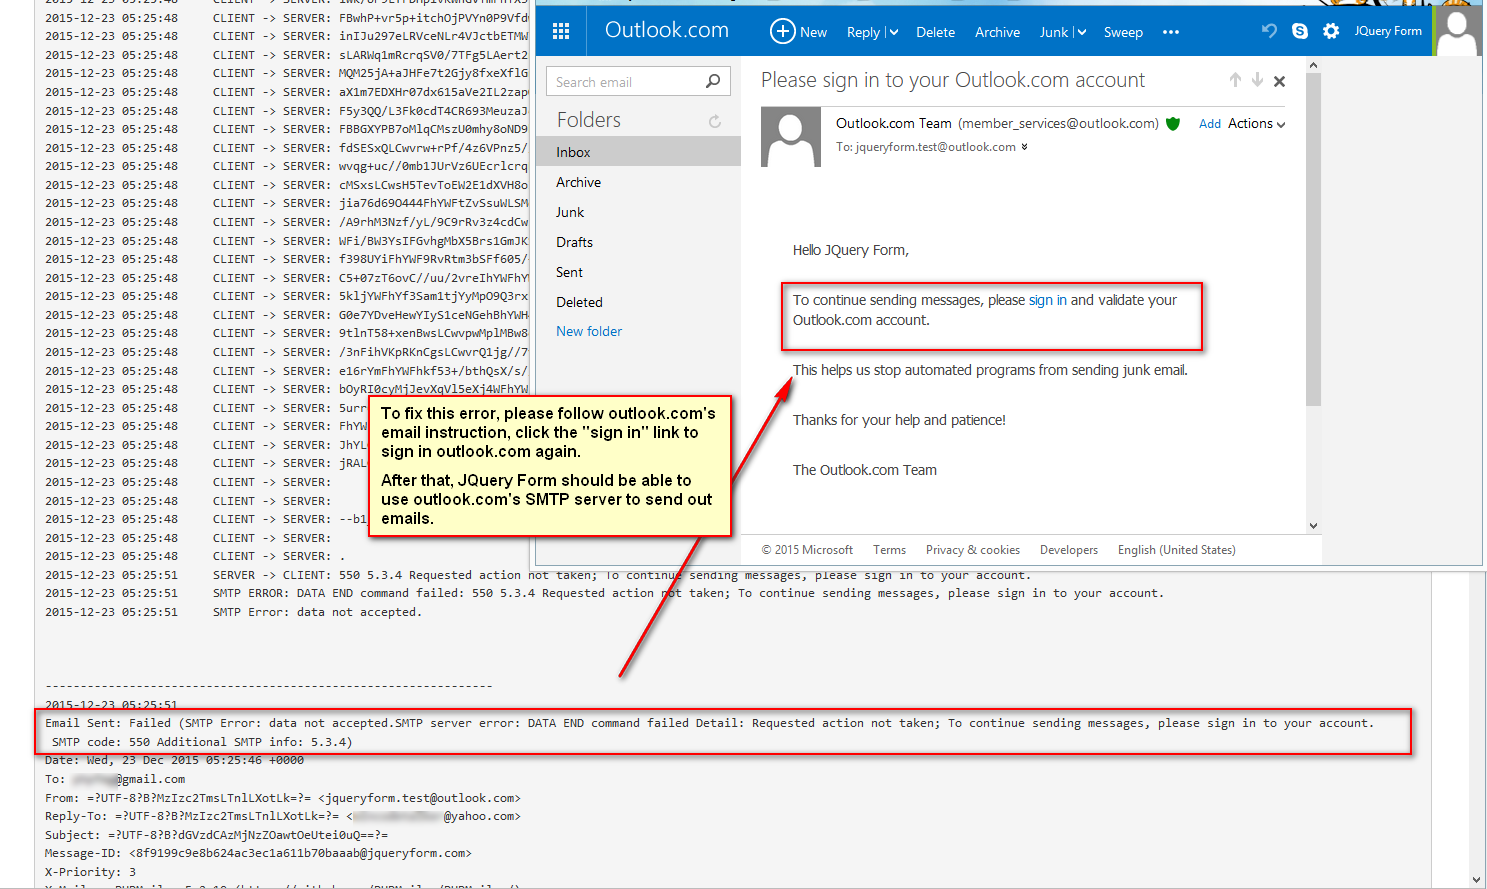Open the Terms footer link

click(x=889, y=550)
